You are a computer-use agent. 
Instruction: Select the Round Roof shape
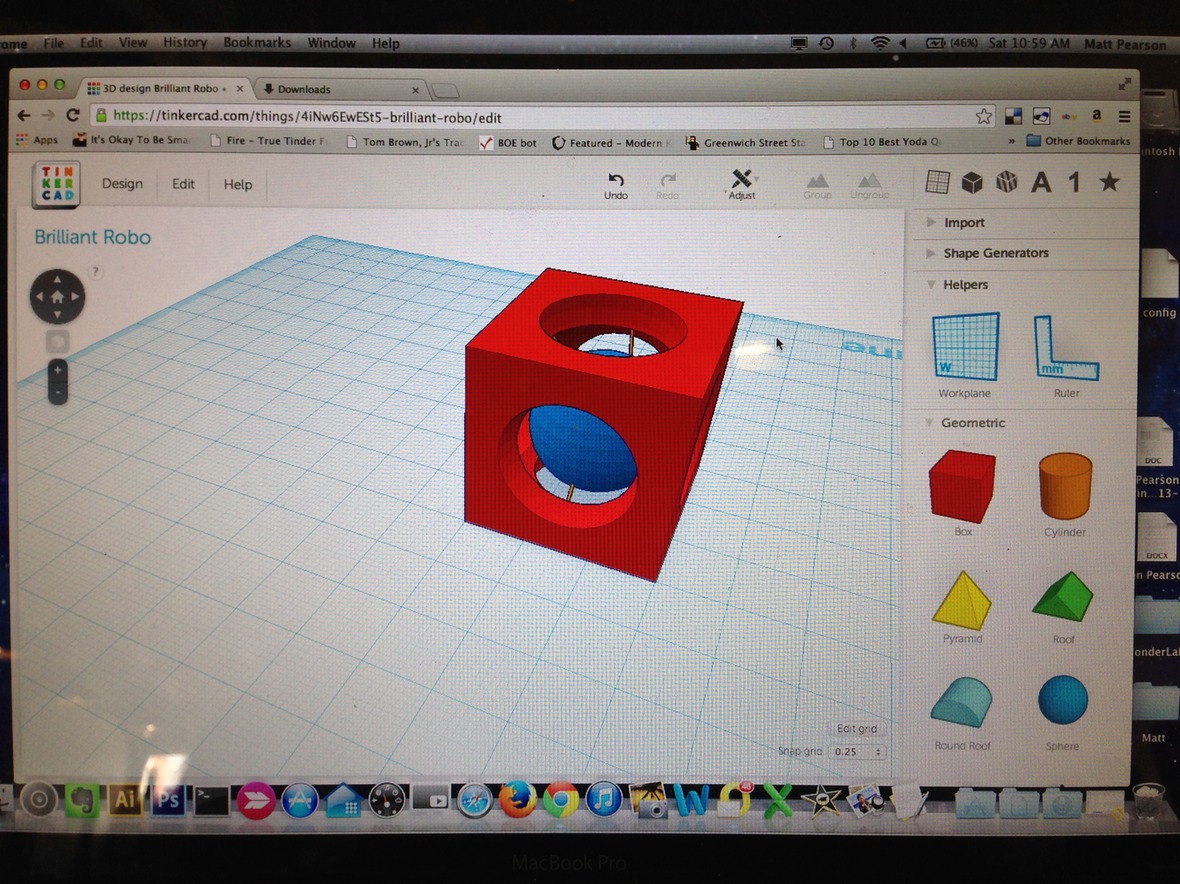click(x=963, y=713)
